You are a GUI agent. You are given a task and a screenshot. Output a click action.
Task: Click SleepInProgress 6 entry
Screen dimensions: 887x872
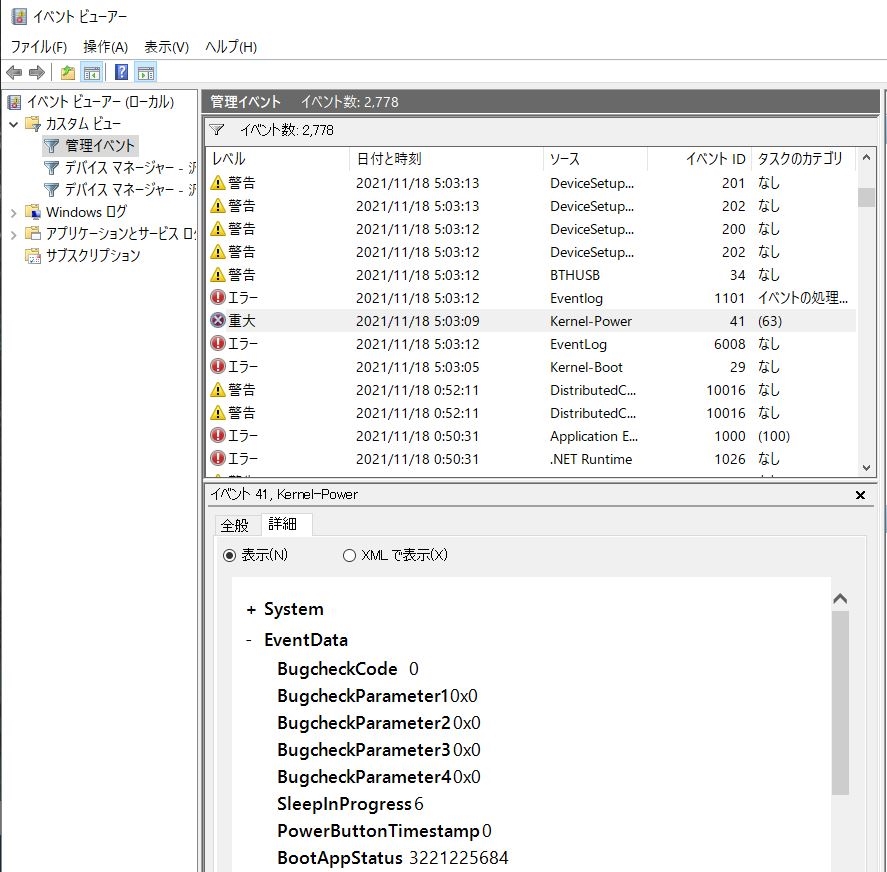click(x=350, y=804)
